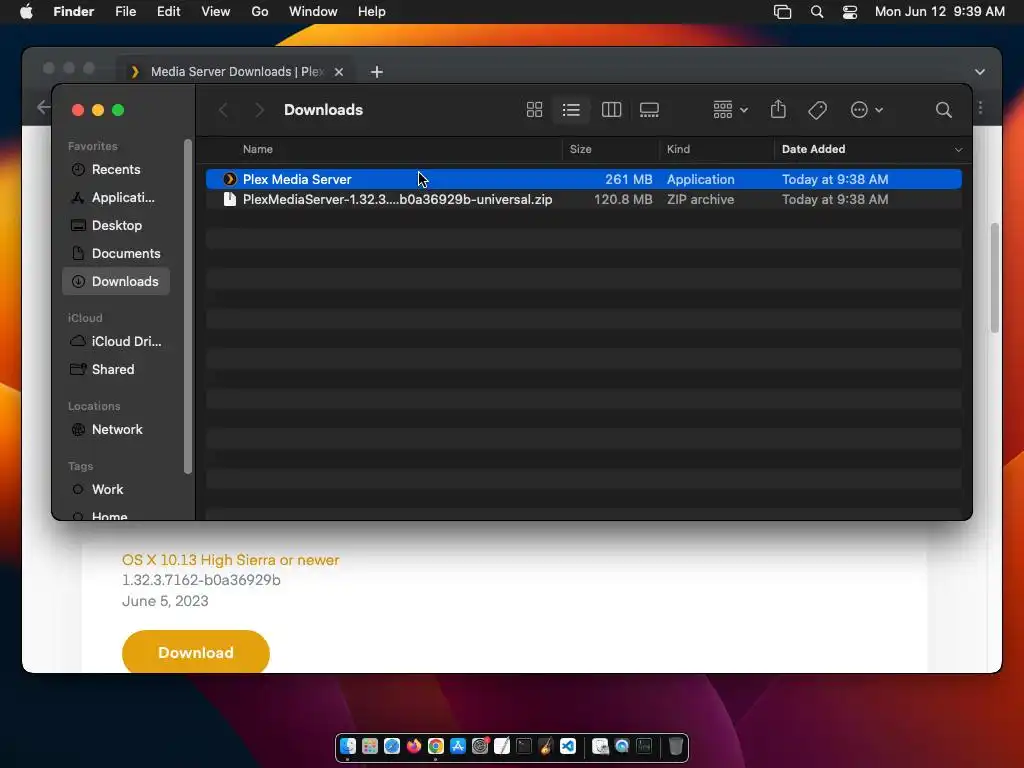
Task: Open App Store from the Dock
Action: [458, 746]
